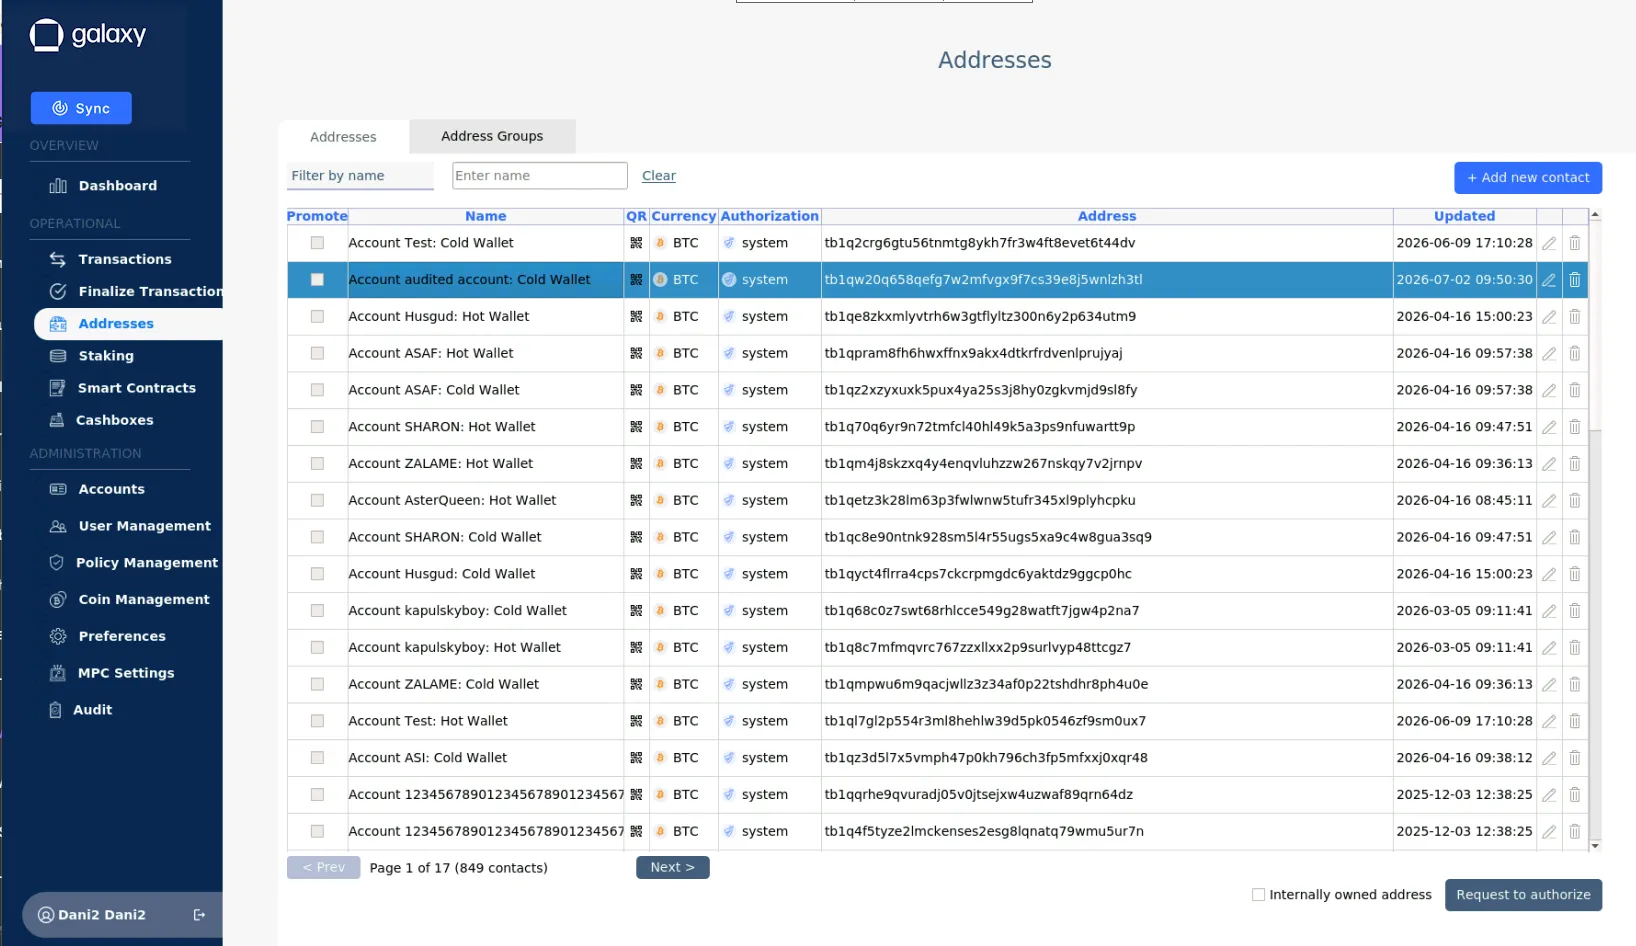Open QR code for Account ZALAME: Hot Wallet
The height and width of the screenshot is (946, 1636).
[636, 464]
